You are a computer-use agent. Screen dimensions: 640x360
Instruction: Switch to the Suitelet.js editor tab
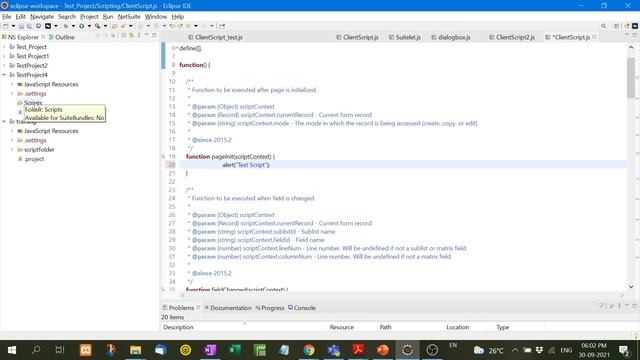coord(404,37)
